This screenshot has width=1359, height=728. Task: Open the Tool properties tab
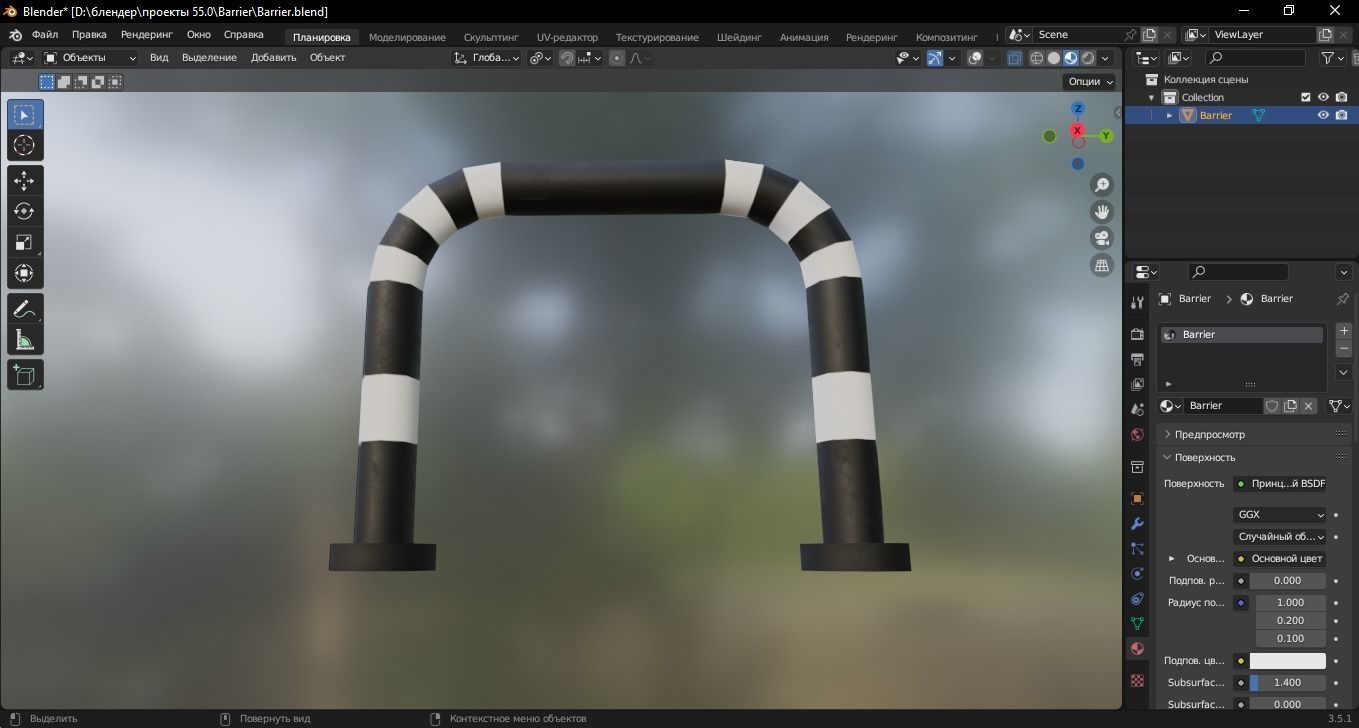[x=1137, y=303]
